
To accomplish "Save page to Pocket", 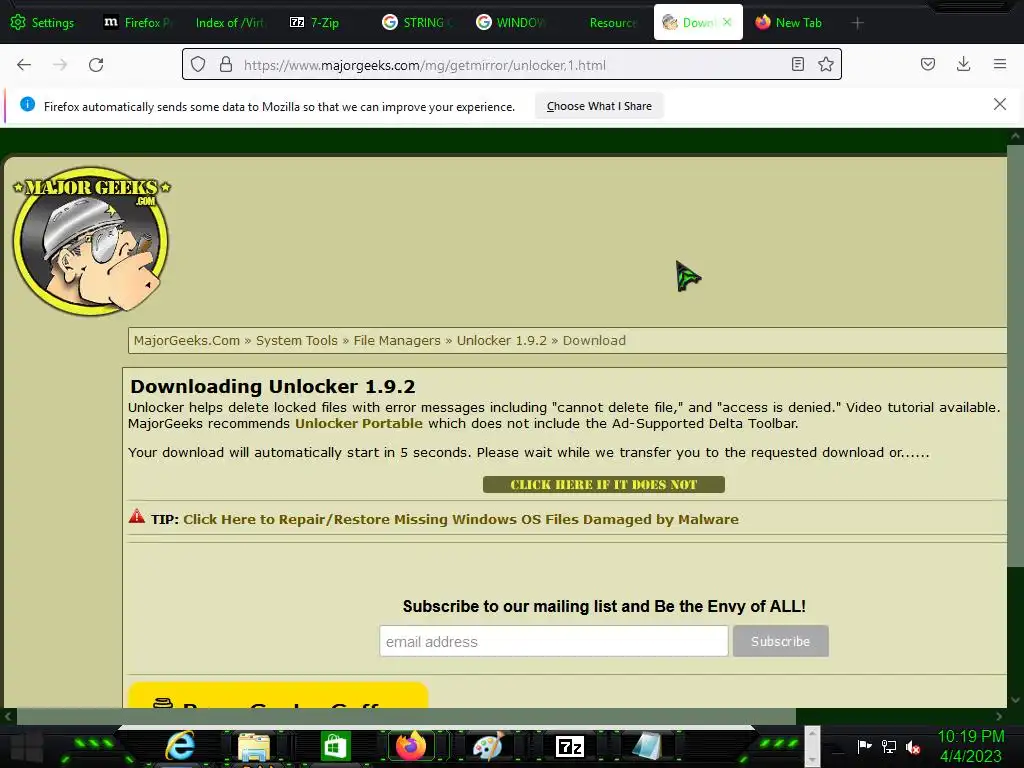I will (x=927, y=64).
